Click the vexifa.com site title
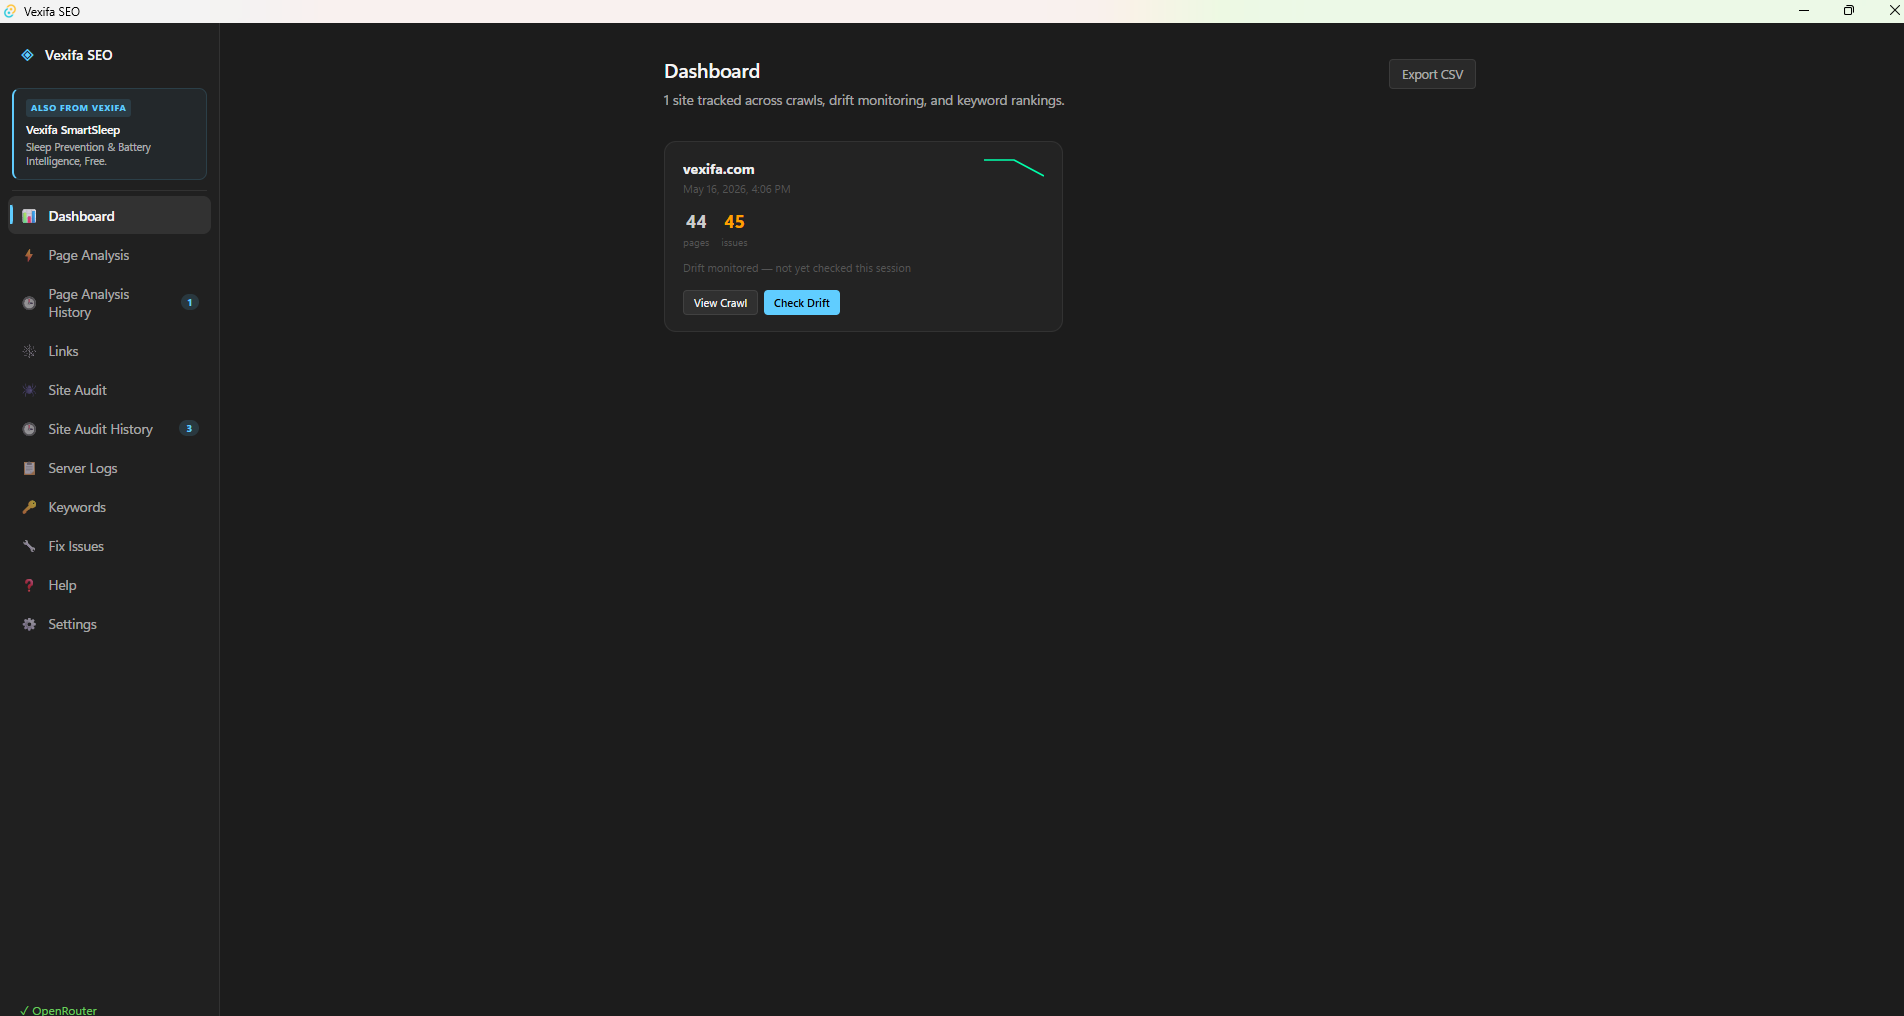 (x=719, y=169)
